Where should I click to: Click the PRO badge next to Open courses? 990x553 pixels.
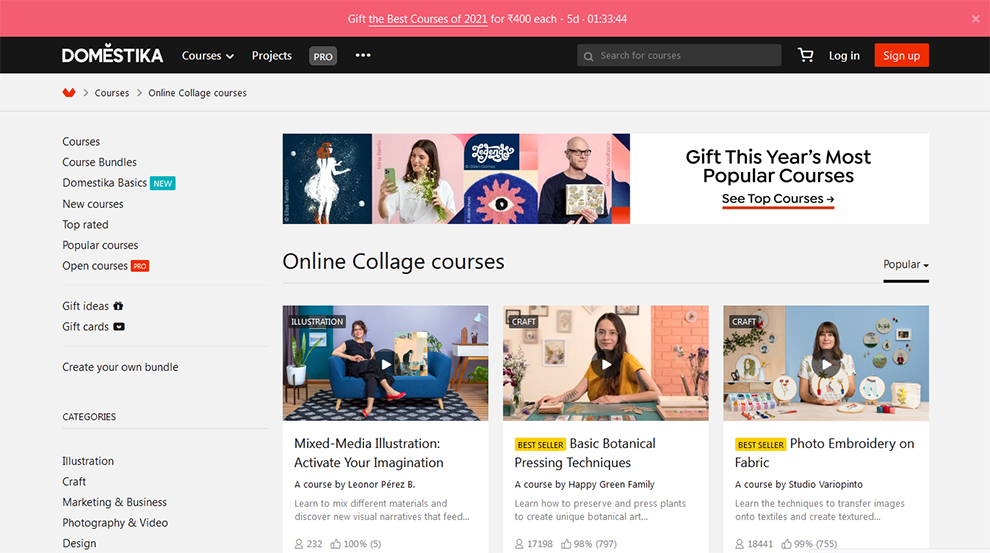(140, 266)
